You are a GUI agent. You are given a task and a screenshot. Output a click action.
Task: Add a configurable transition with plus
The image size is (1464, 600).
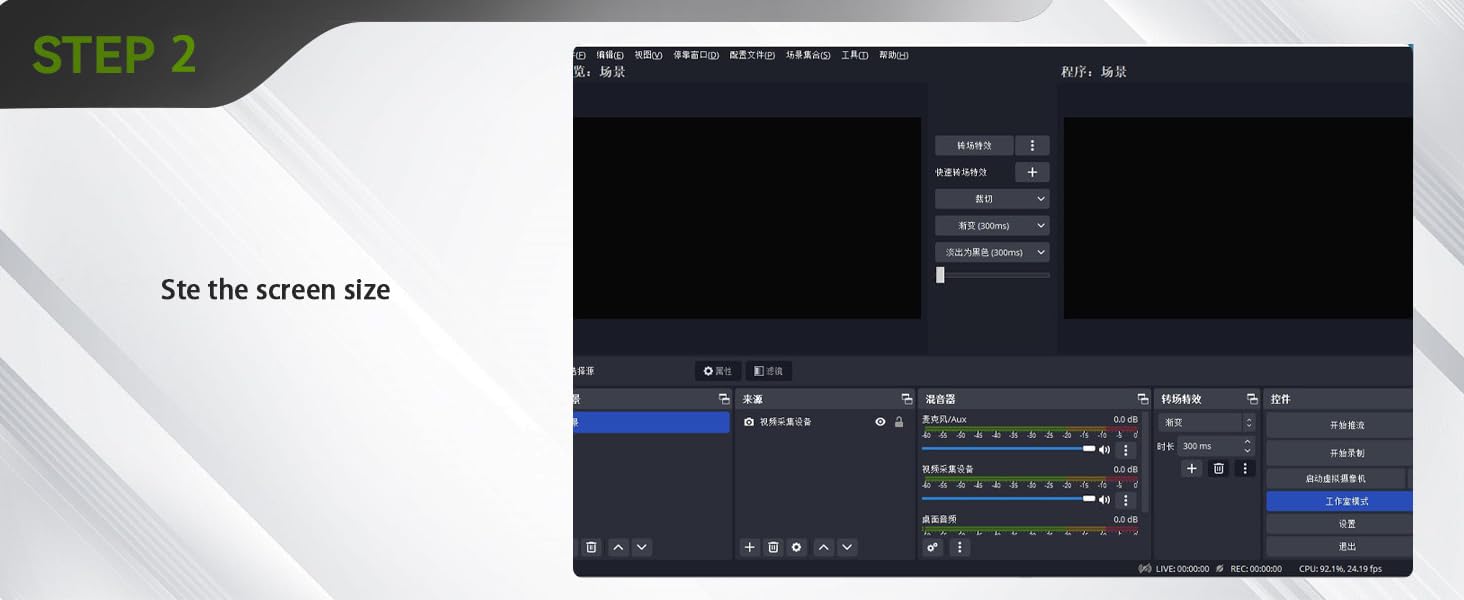tap(1191, 468)
